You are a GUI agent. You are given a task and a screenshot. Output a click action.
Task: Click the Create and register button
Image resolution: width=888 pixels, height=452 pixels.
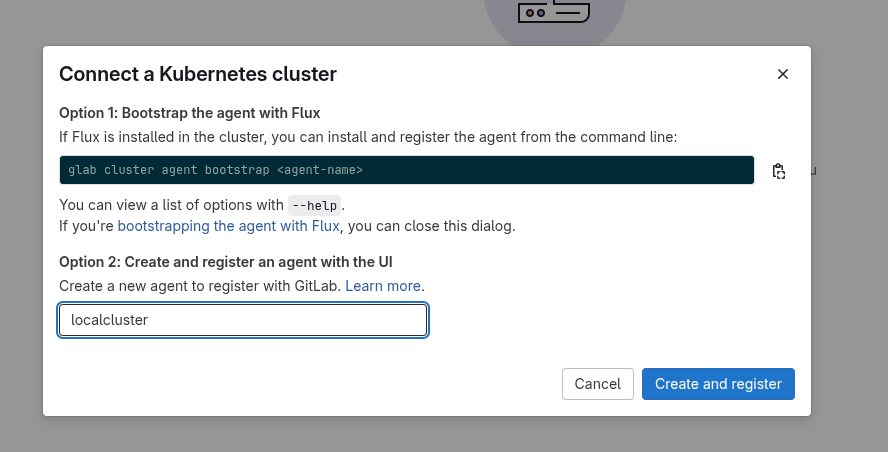pyautogui.click(x=718, y=384)
